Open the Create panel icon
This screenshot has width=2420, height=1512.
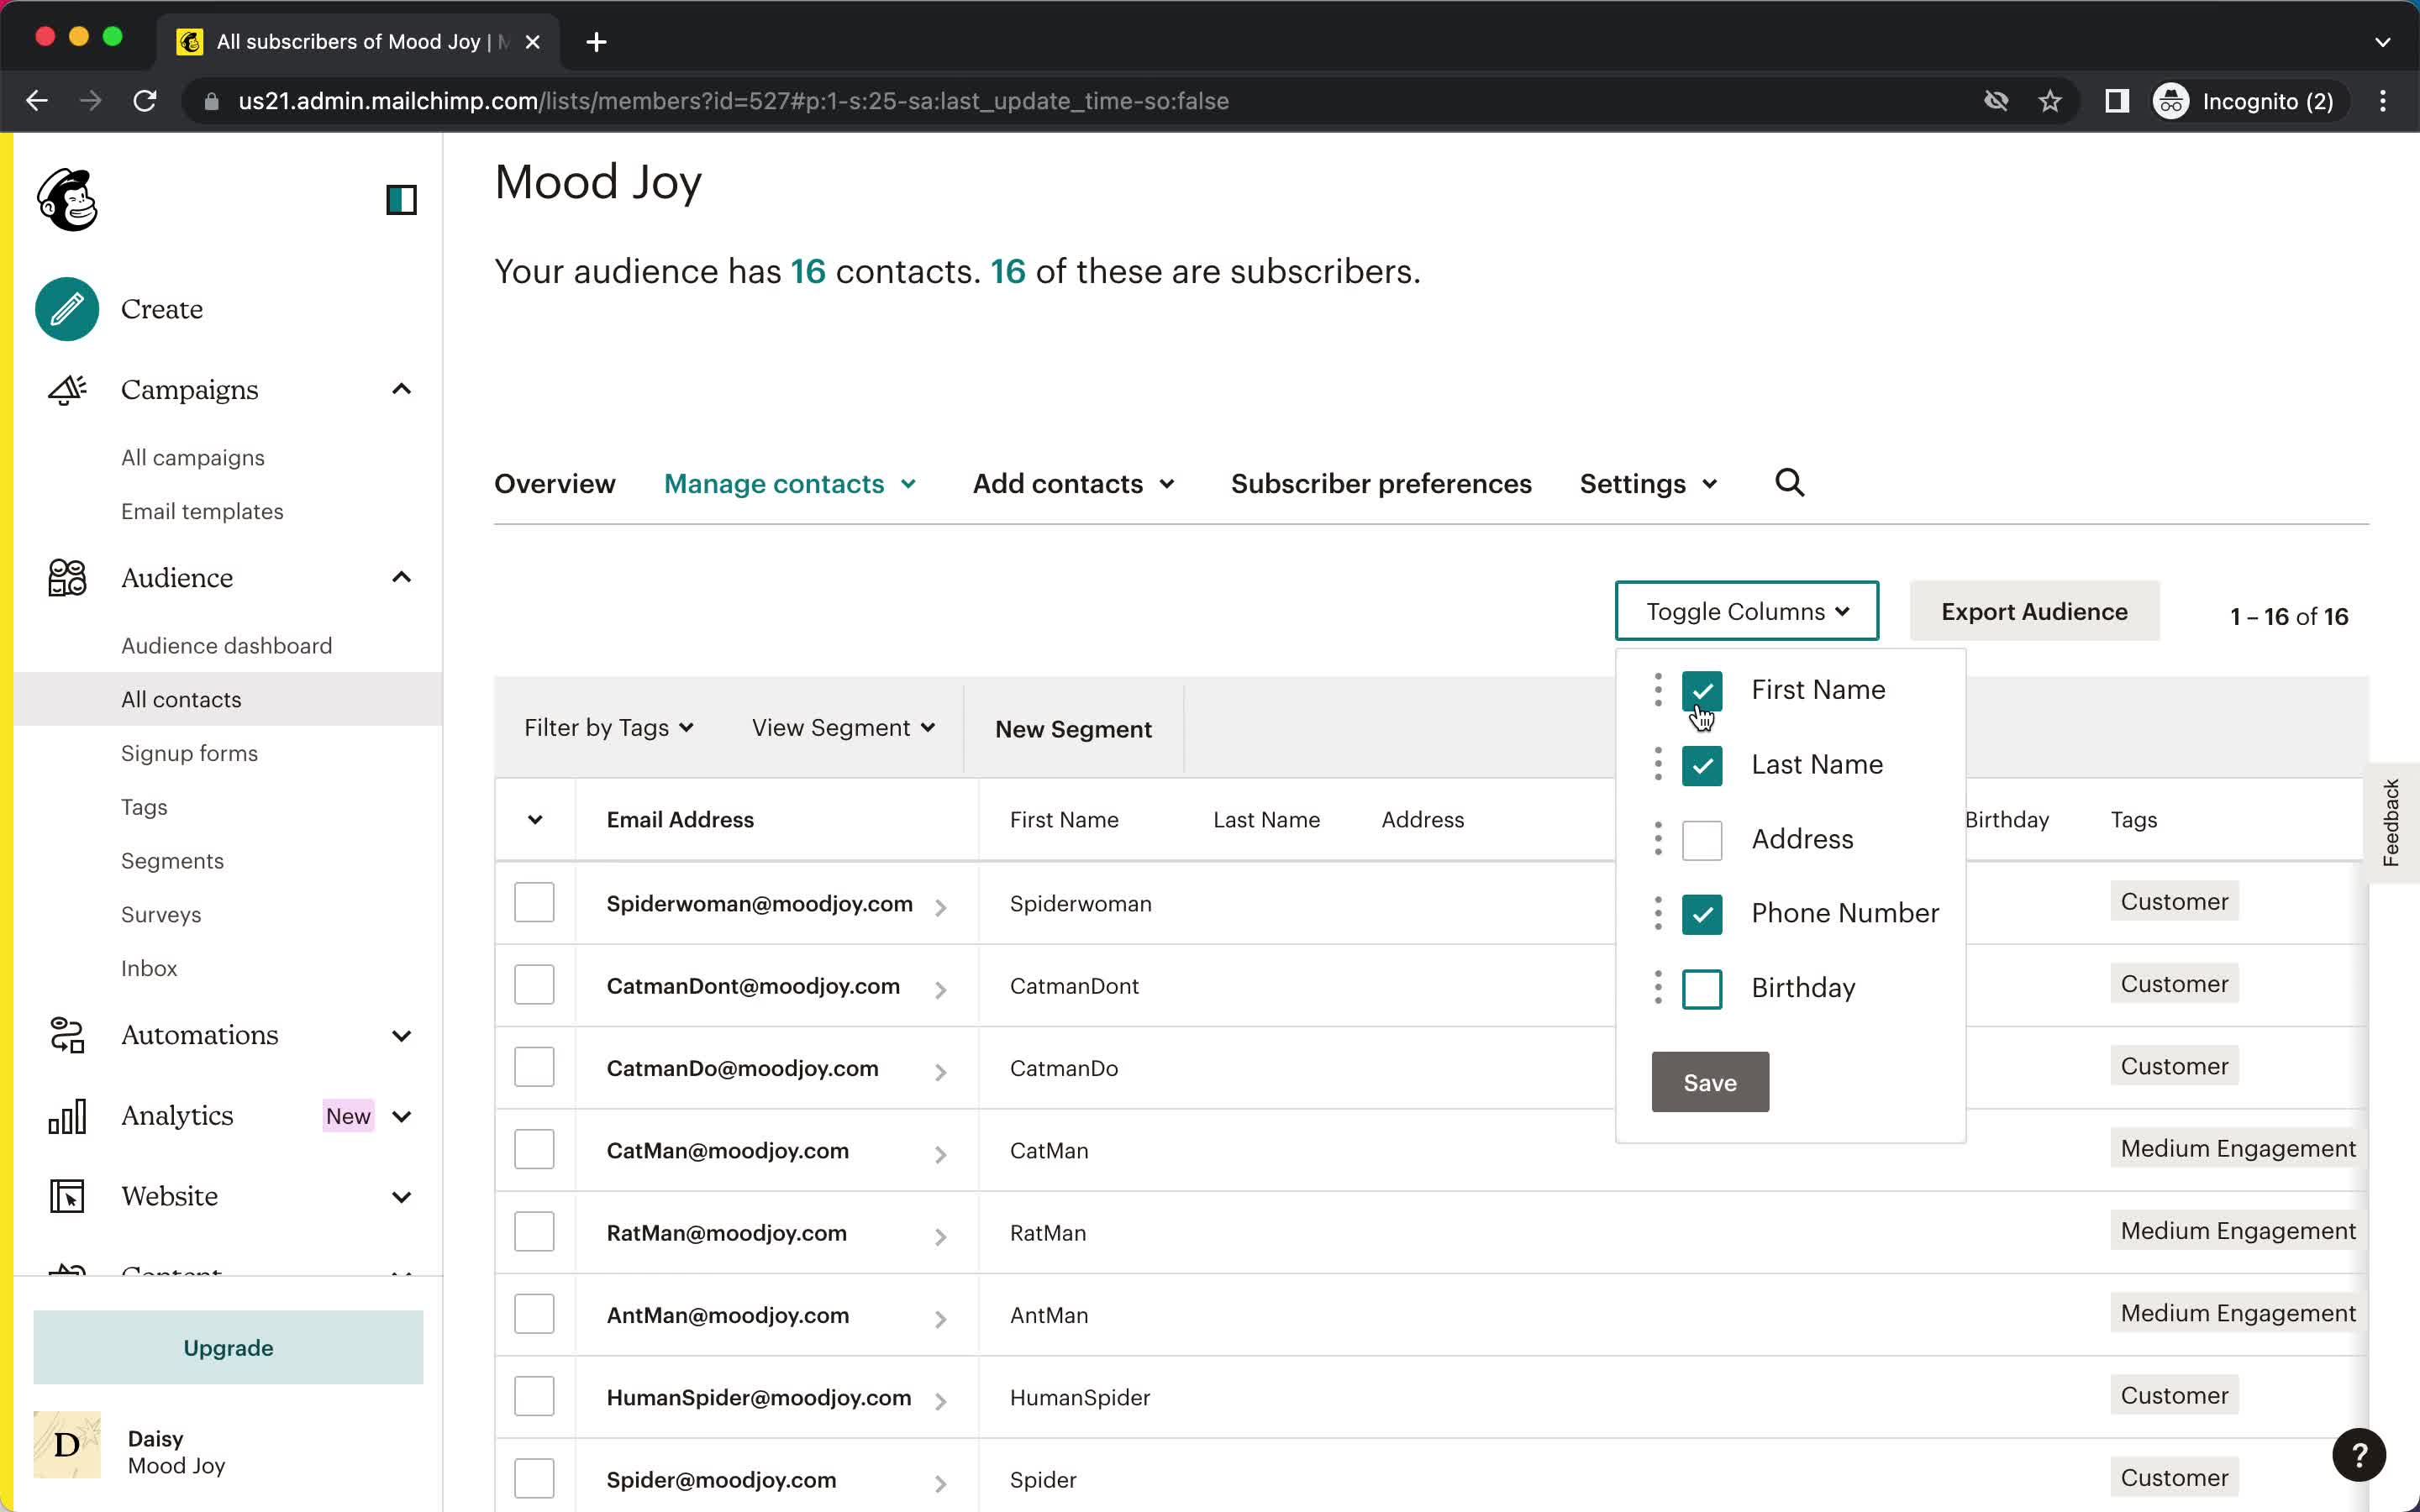coord(66,310)
